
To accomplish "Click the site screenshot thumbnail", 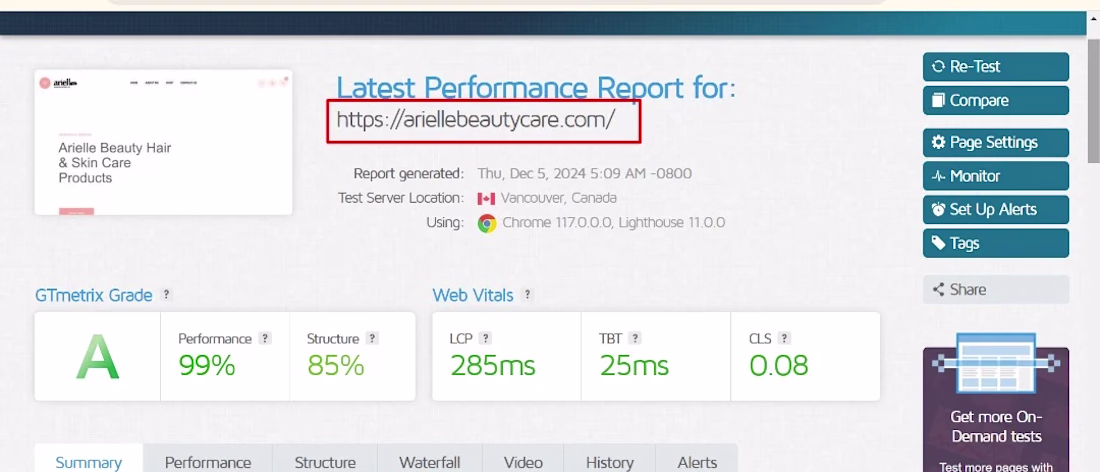I will pyautogui.click(x=163, y=142).
